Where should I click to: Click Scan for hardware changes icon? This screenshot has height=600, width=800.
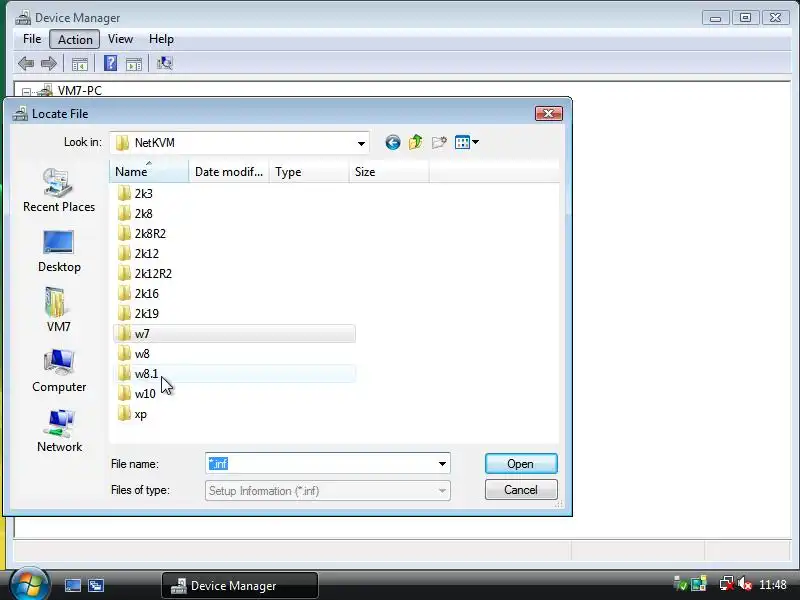(164, 63)
